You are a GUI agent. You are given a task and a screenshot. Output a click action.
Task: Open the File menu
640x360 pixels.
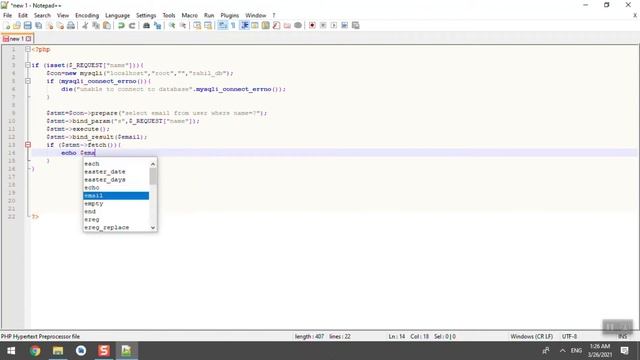pos(7,15)
